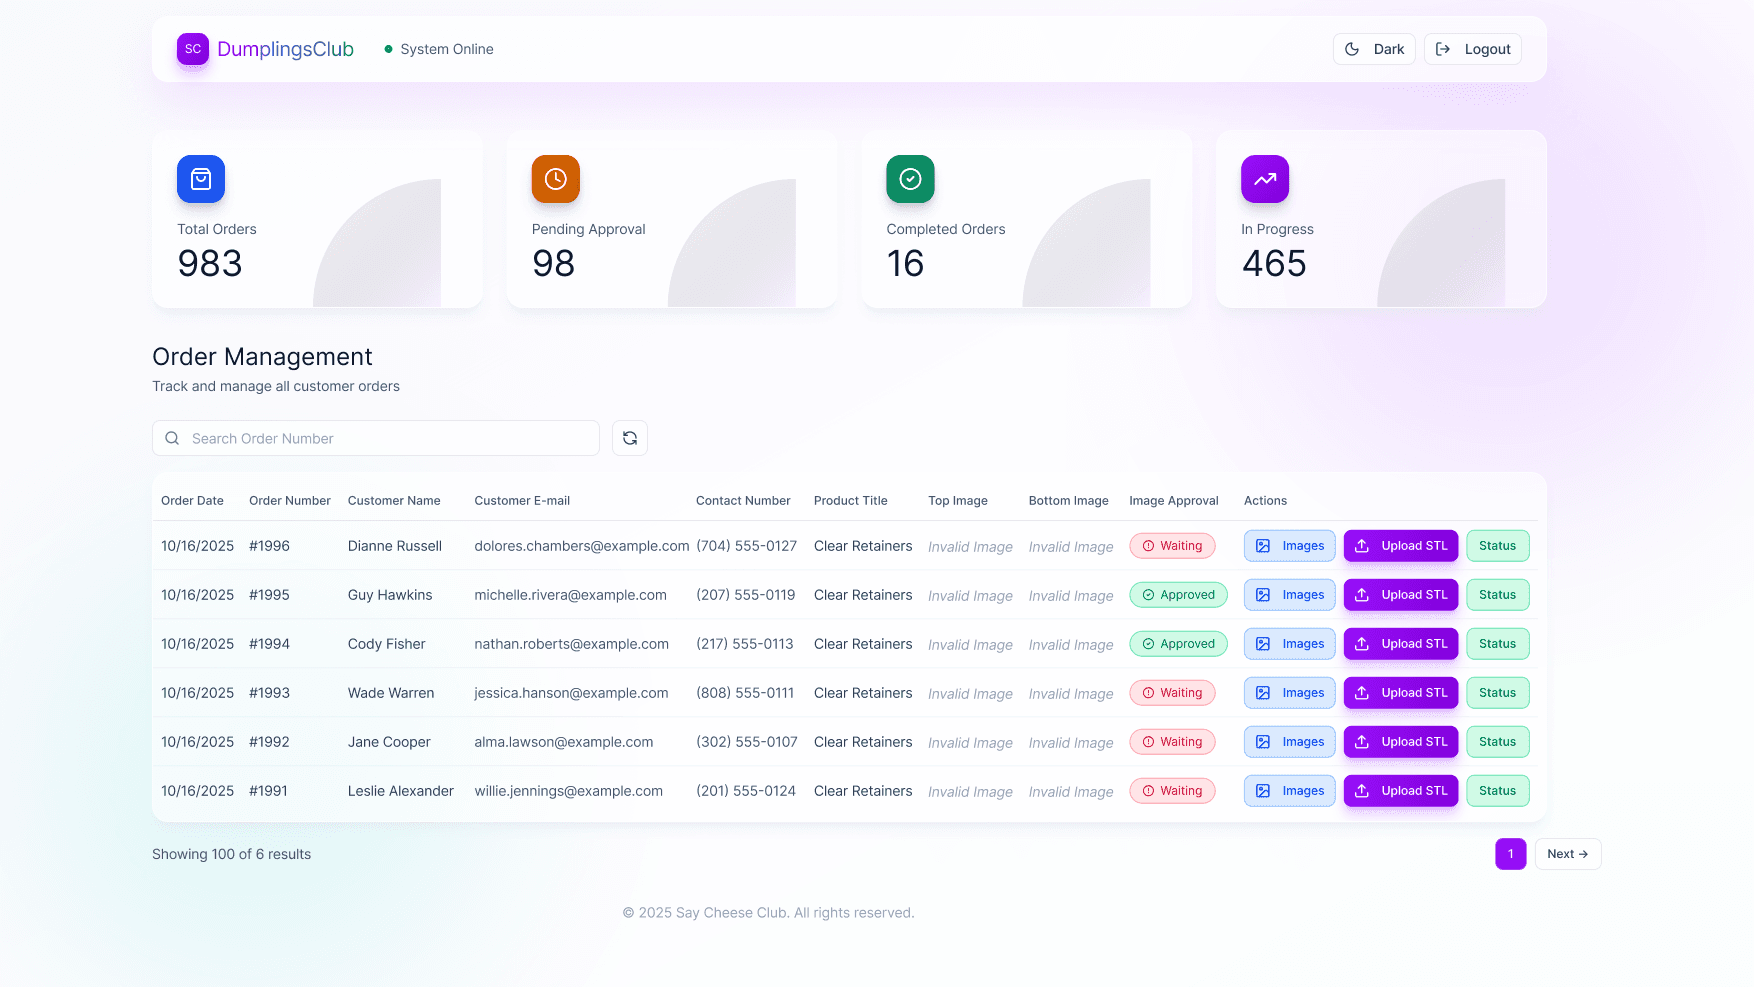Click the System Online status indicator
Image resolution: width=1754 pixels, height=987 pixels.
point(438,48)
